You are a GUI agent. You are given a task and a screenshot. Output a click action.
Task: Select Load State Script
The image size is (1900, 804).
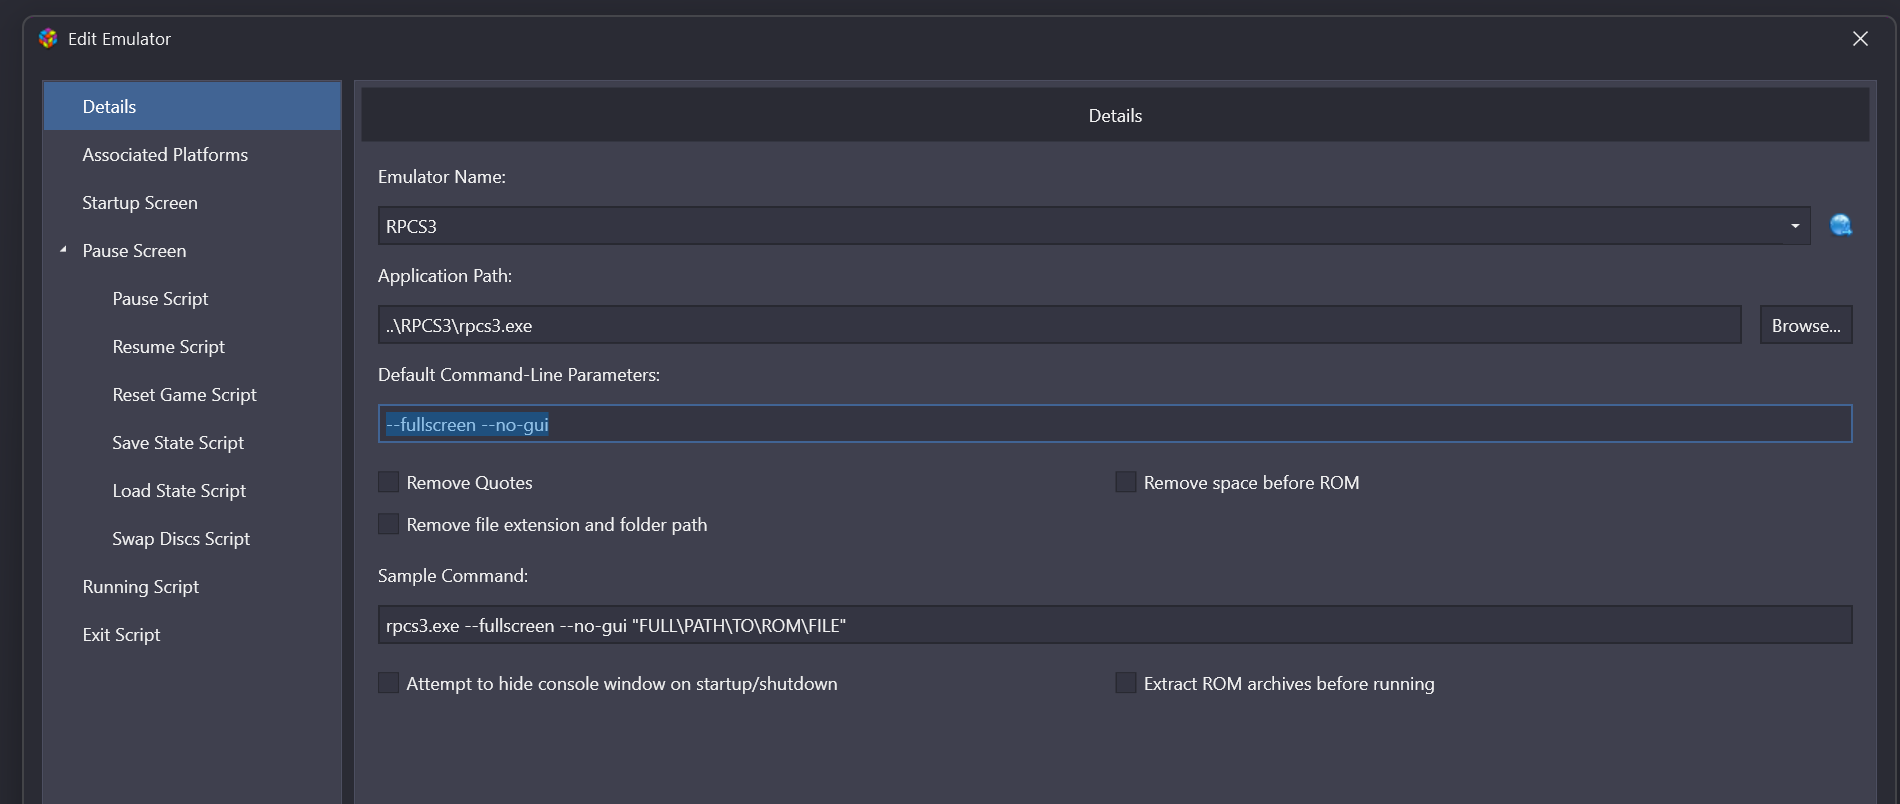179,490
